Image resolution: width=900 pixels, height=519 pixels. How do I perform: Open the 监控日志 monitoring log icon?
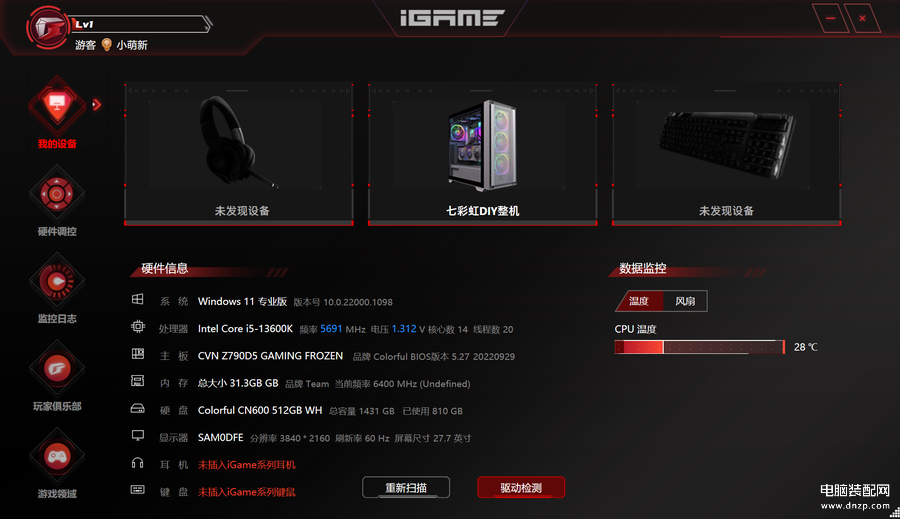pos(57,281)
